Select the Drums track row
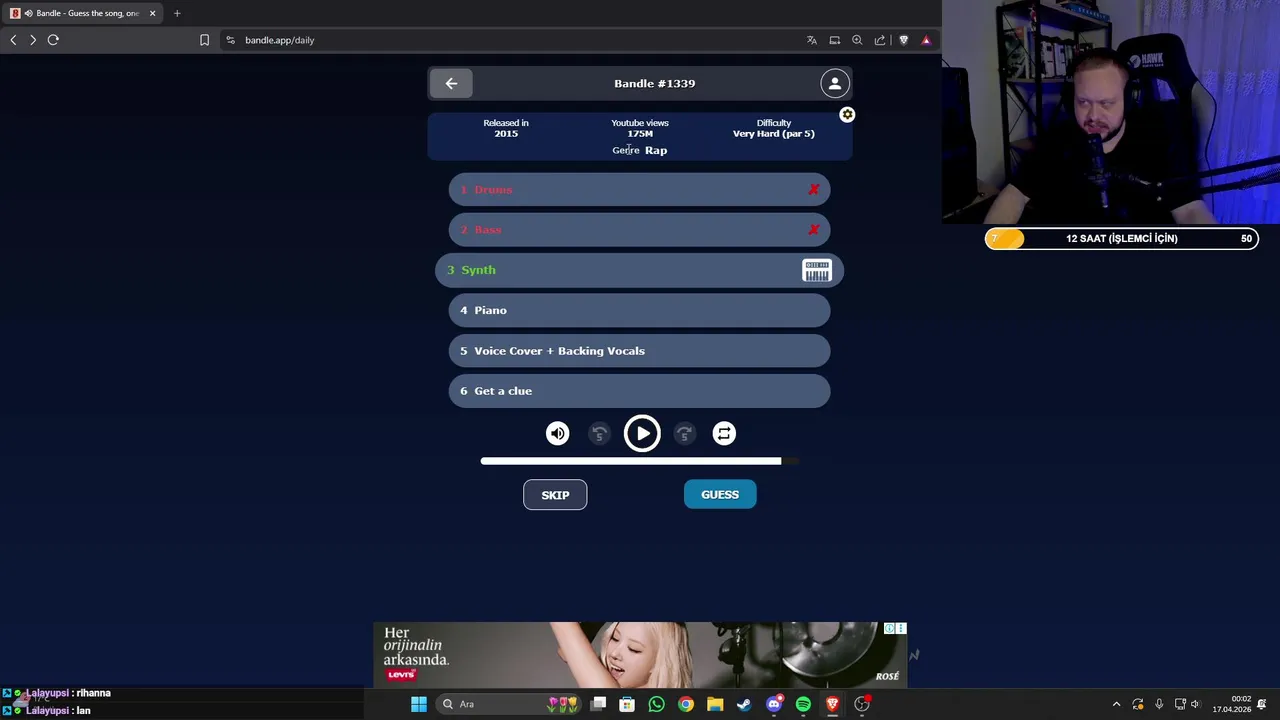1280x720 pixels. [640, 190]
